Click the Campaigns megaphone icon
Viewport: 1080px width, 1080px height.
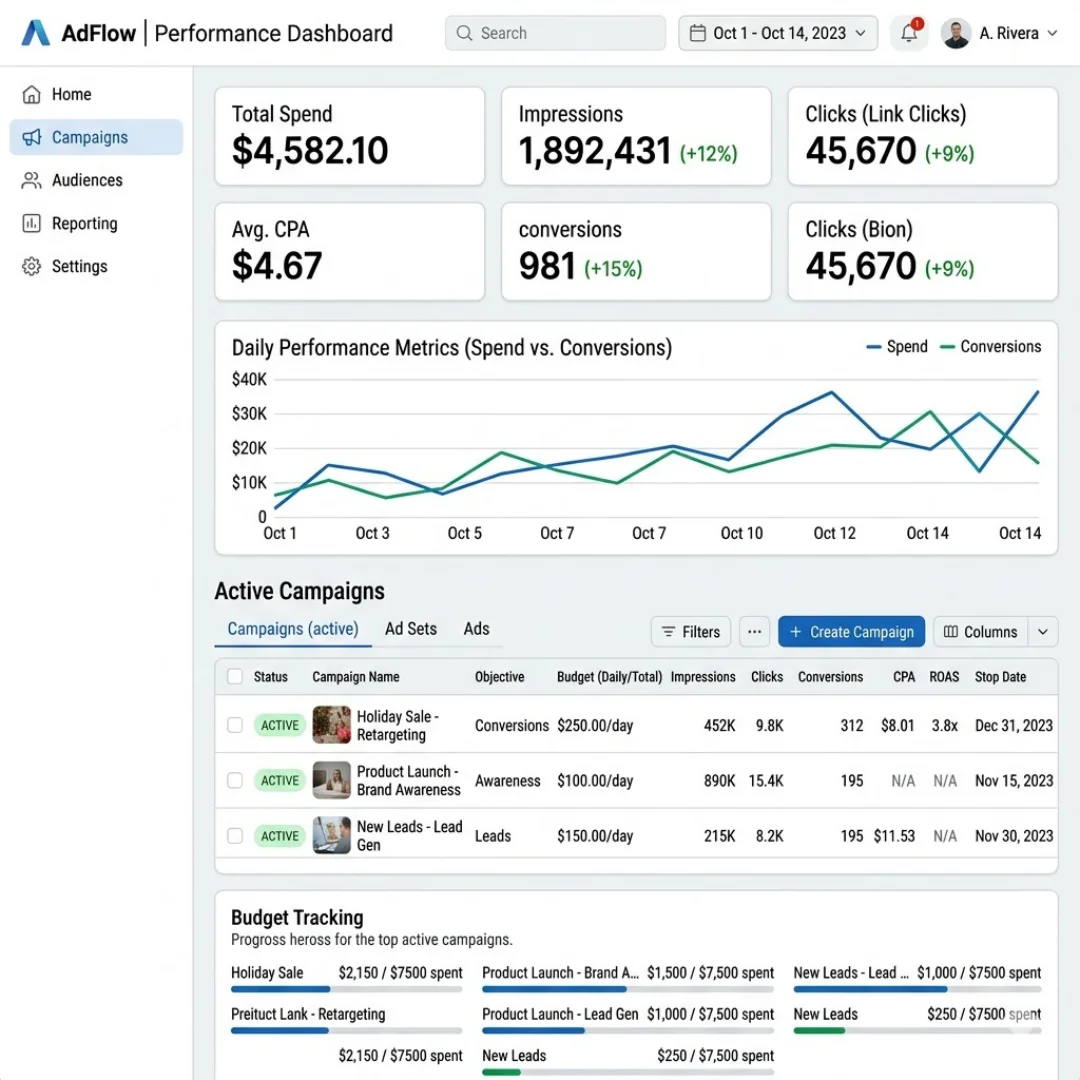[x=32, y=137]
